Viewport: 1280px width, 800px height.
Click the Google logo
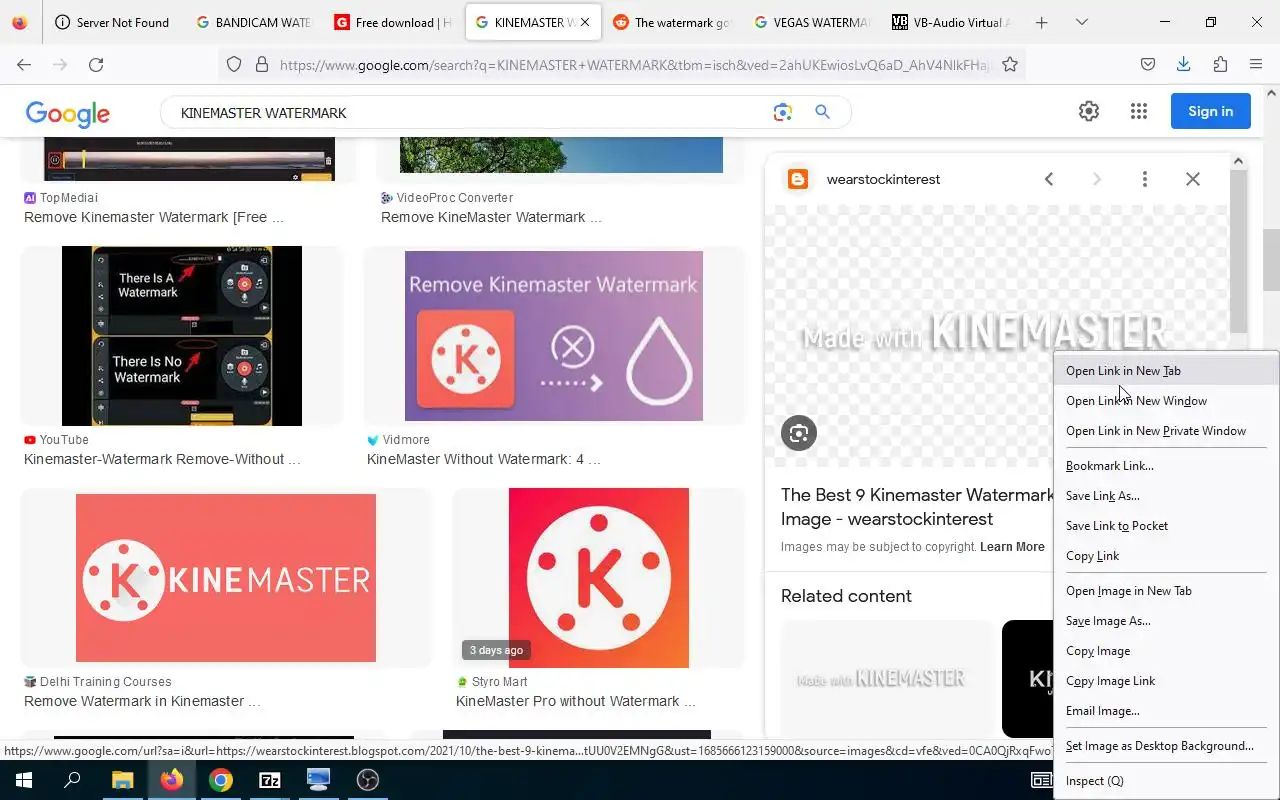68,113
